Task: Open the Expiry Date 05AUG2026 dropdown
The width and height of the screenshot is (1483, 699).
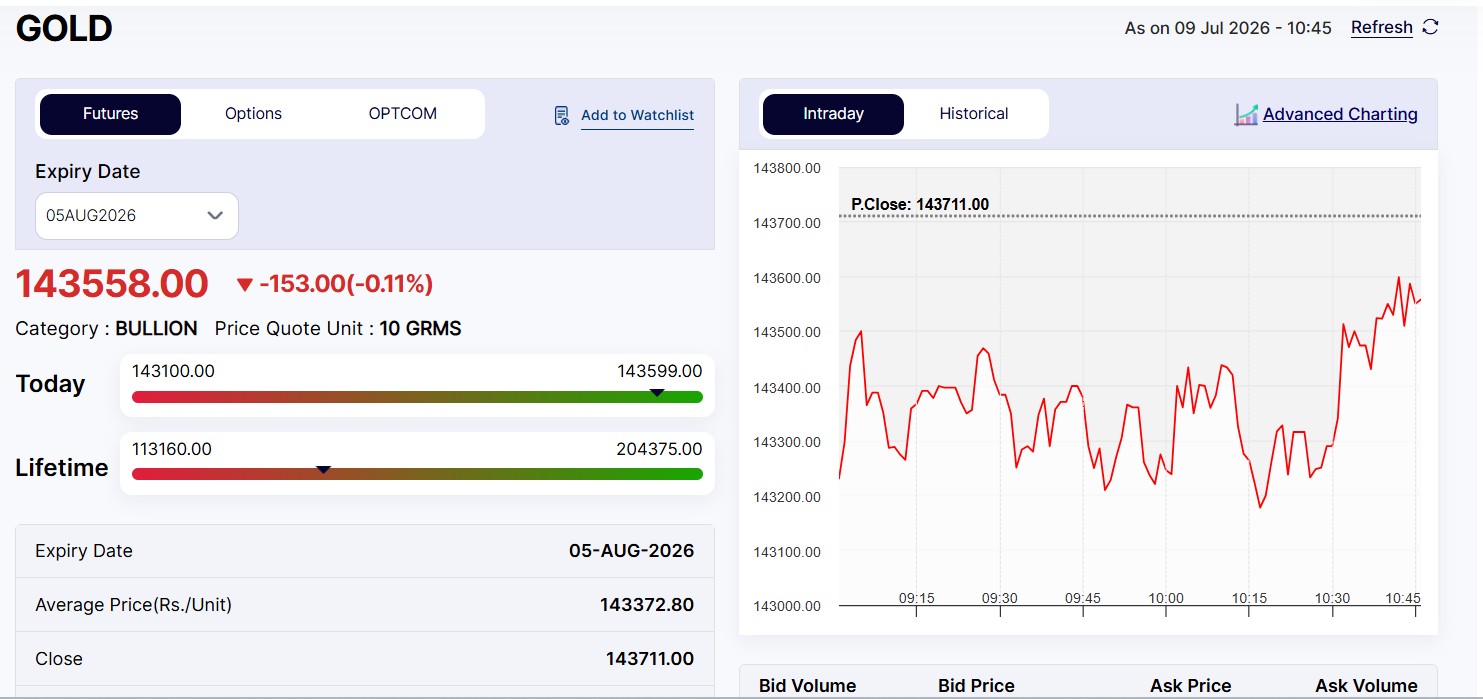Action: (x=137, y=216)
